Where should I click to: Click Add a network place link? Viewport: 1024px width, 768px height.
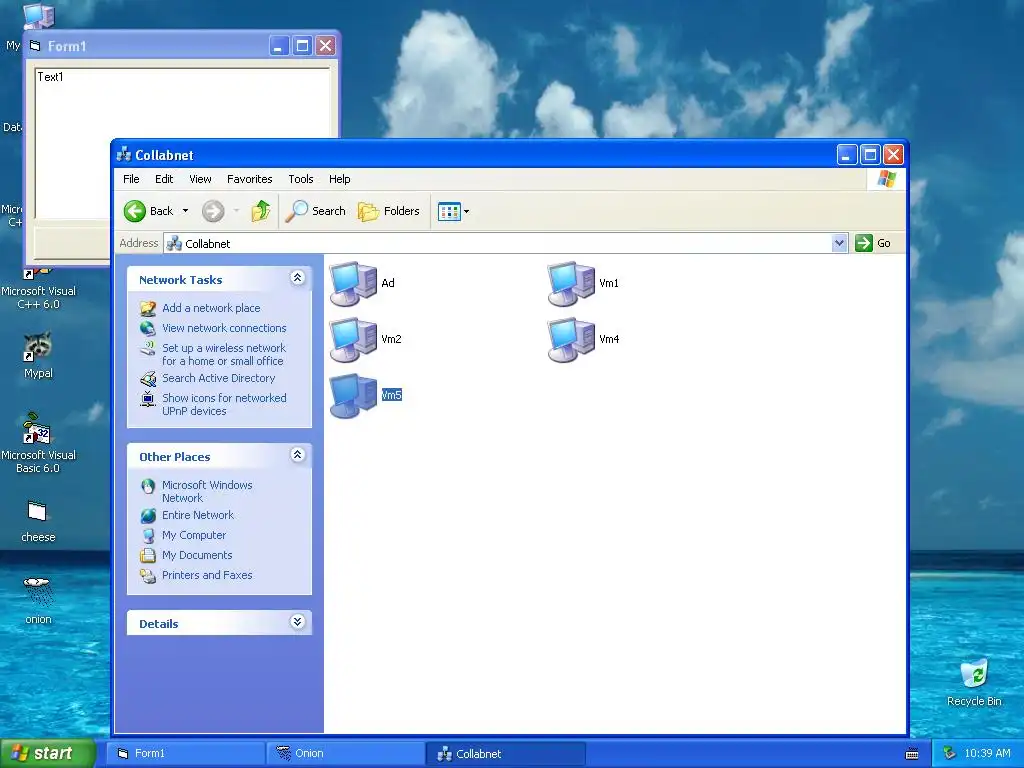pos(211,308)
